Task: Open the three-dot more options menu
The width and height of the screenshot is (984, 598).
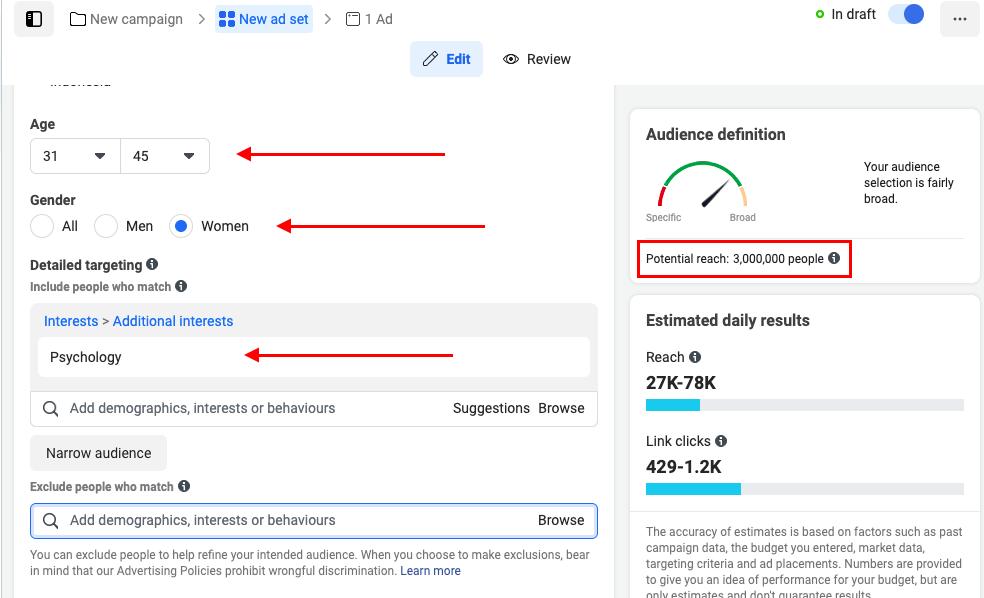Action: pos(960,19)
